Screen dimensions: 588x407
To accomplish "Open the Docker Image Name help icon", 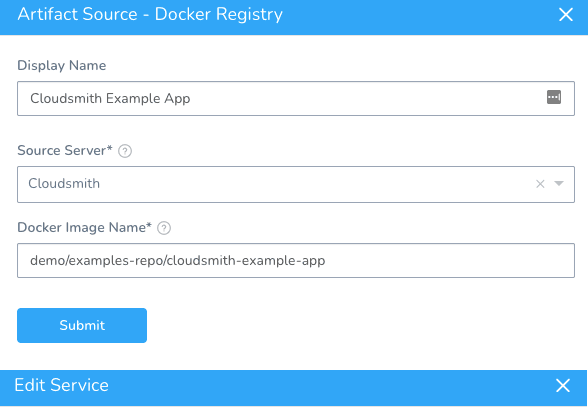I will click(x=164, y=228).
